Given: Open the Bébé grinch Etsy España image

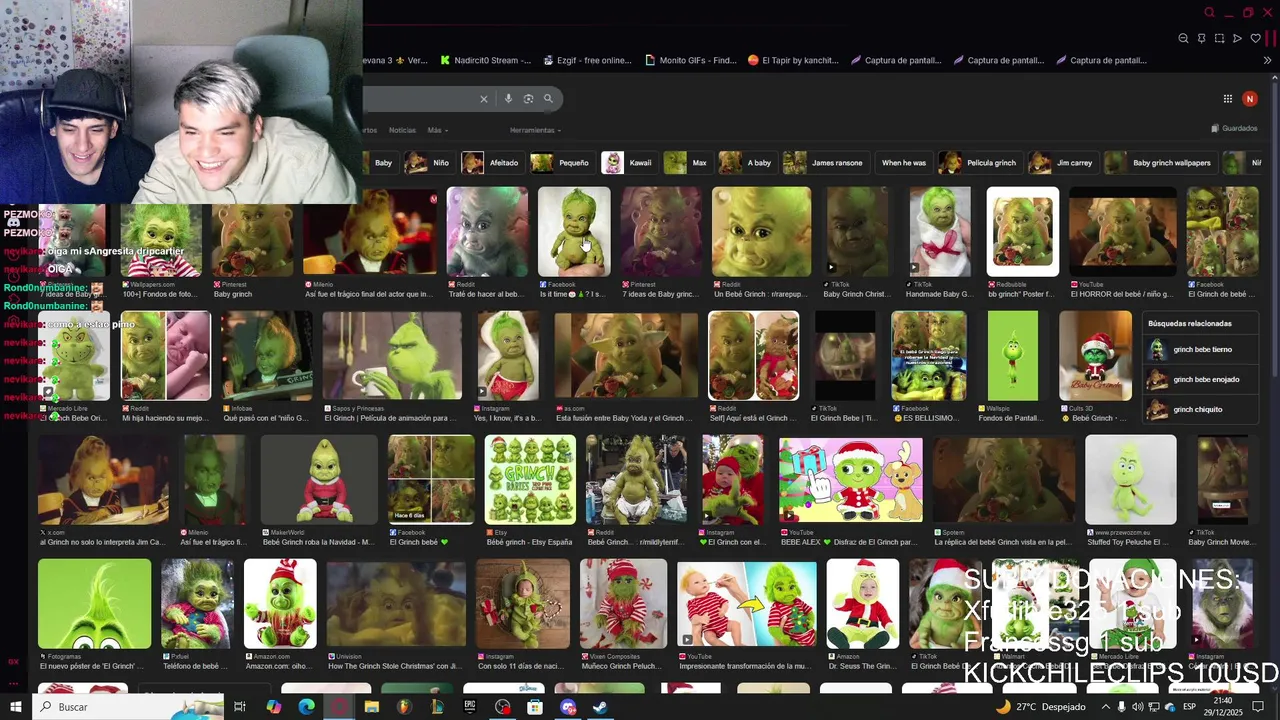Looking at the screenshot, I should point(530,479).
